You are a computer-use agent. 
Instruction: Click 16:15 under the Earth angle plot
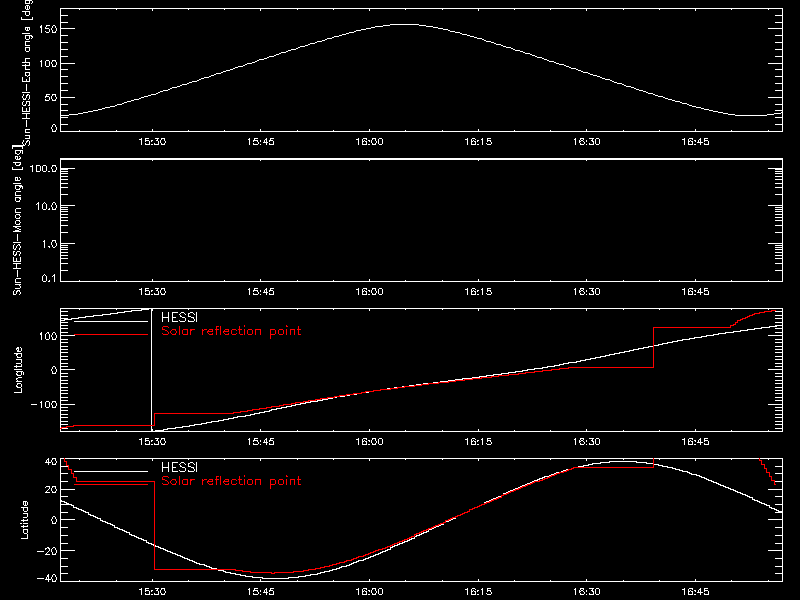(478, 142)
